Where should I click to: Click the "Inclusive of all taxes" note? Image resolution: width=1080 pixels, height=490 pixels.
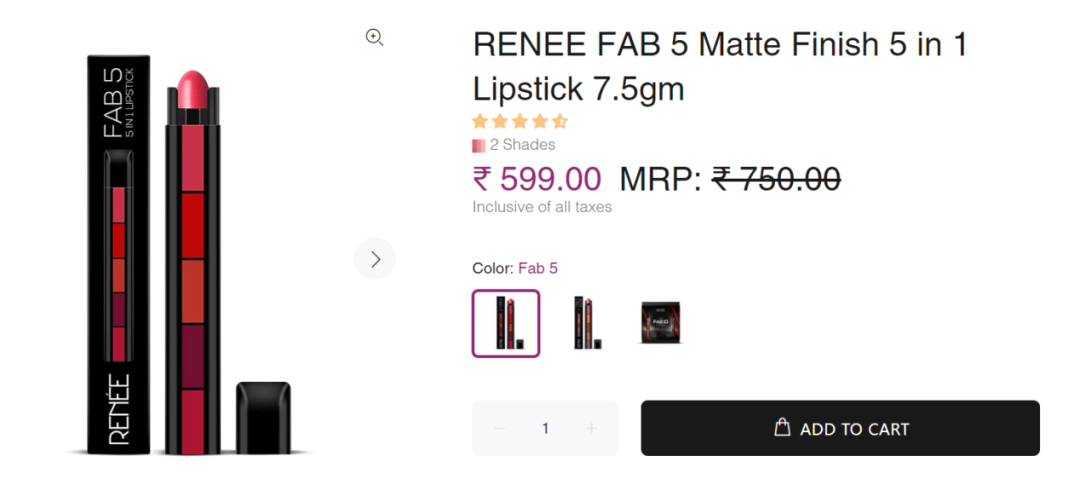pyautogui.click(x=542, y=207)
